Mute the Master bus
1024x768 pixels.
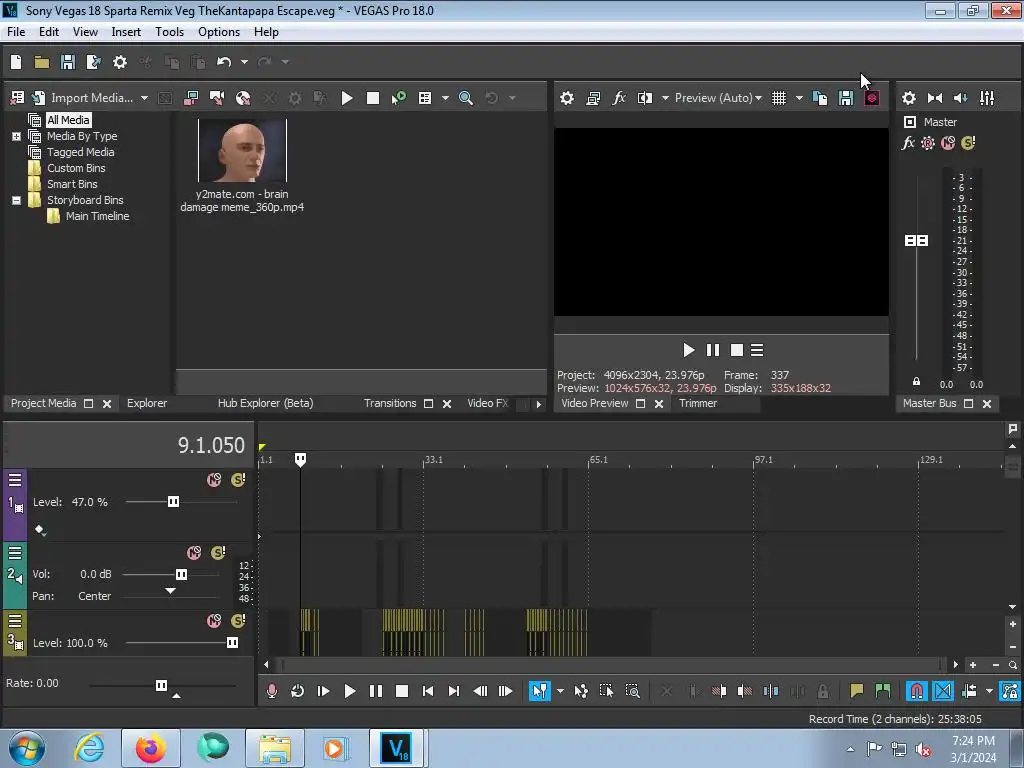coord(948,143)
